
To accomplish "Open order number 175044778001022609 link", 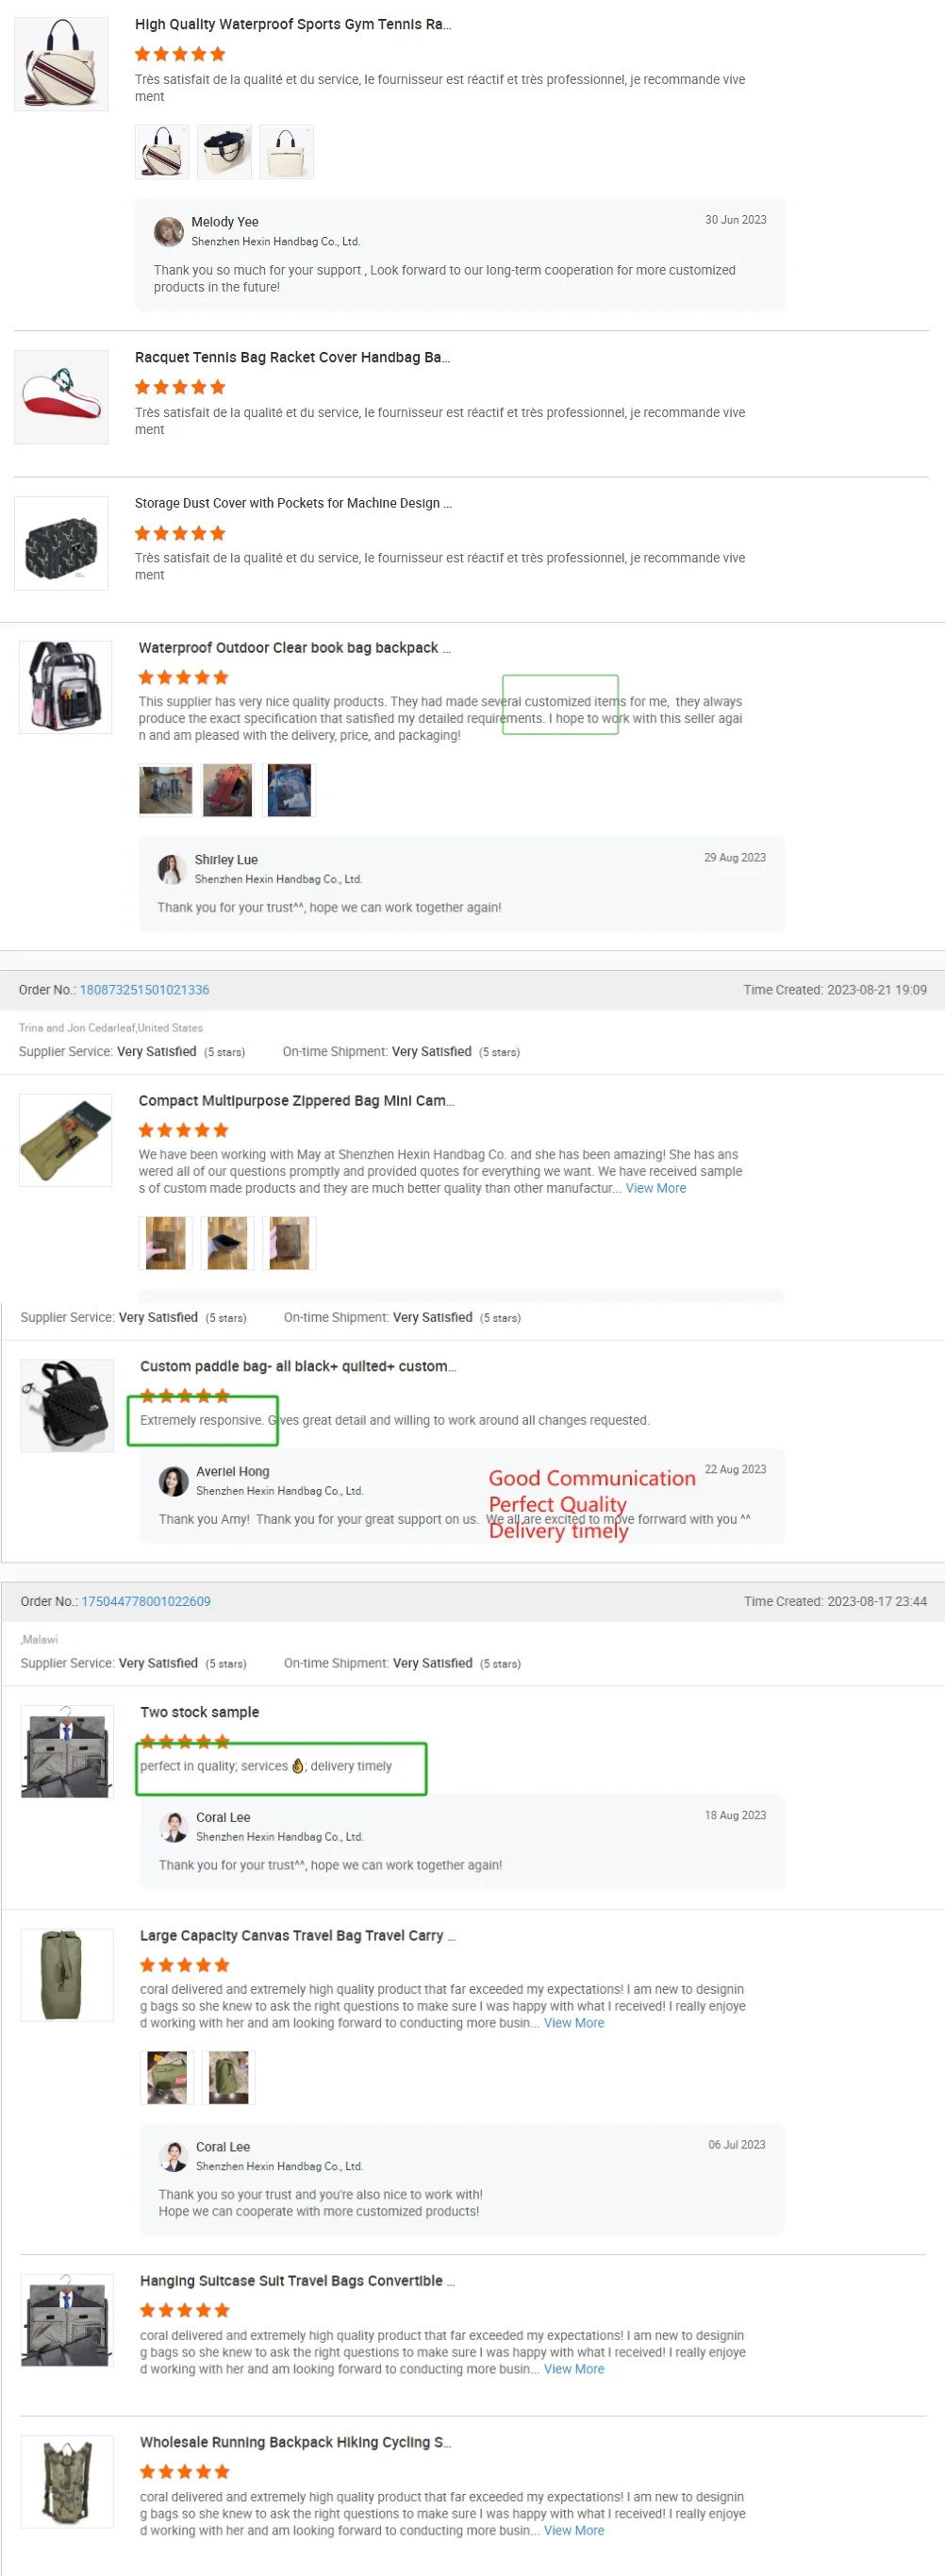I will (146, 1601).
